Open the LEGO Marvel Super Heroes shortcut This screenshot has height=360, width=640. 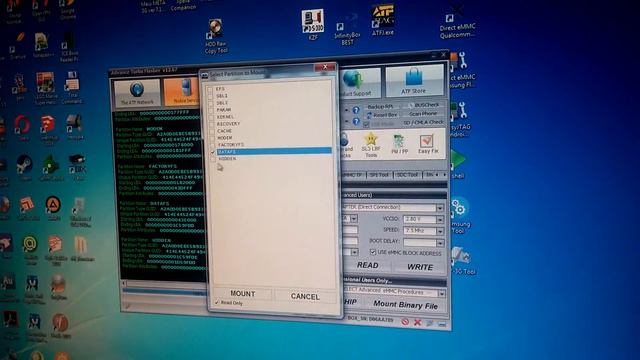click(46, 88)
